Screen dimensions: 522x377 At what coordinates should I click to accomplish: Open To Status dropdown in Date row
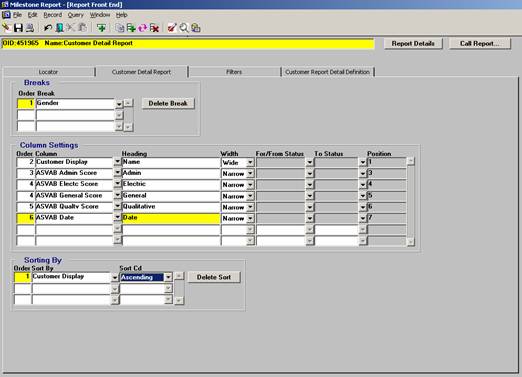(x=363, y=218)
